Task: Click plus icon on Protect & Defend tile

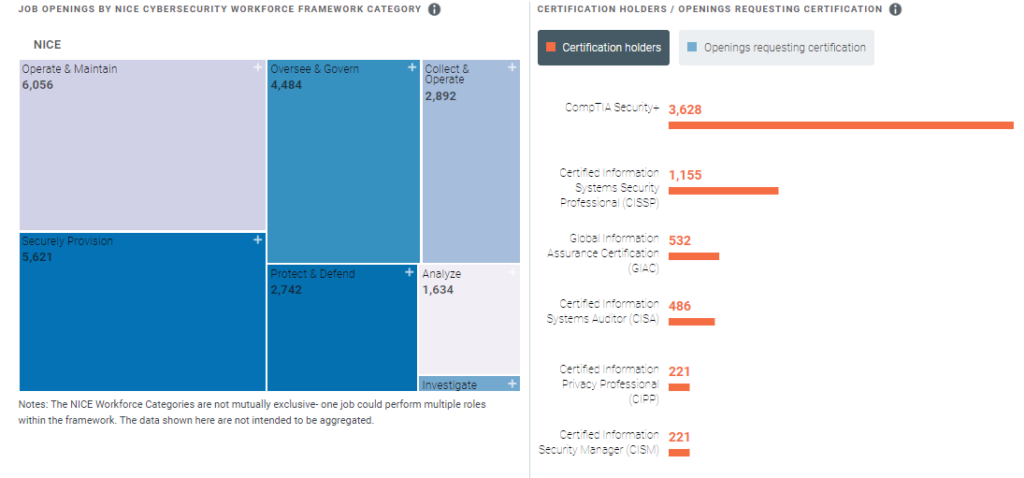Action: click(x=409, y=272)
